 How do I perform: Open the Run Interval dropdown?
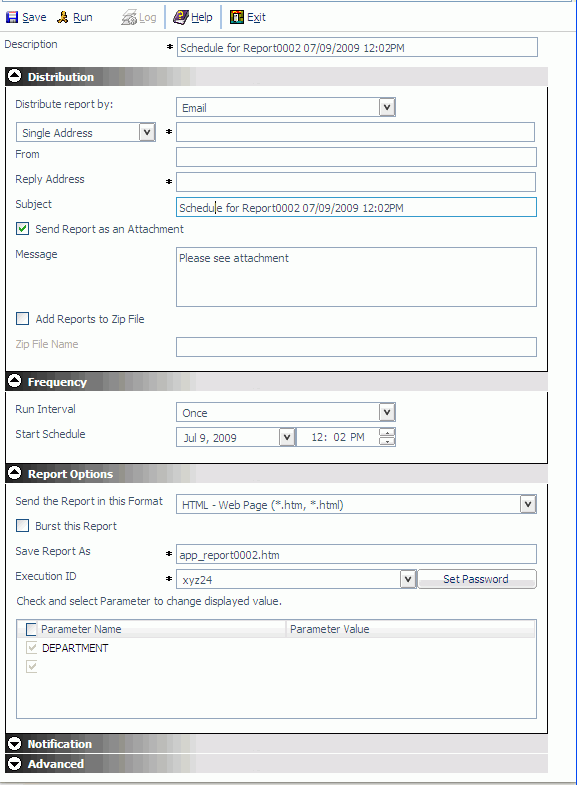(x=387, y=413)
